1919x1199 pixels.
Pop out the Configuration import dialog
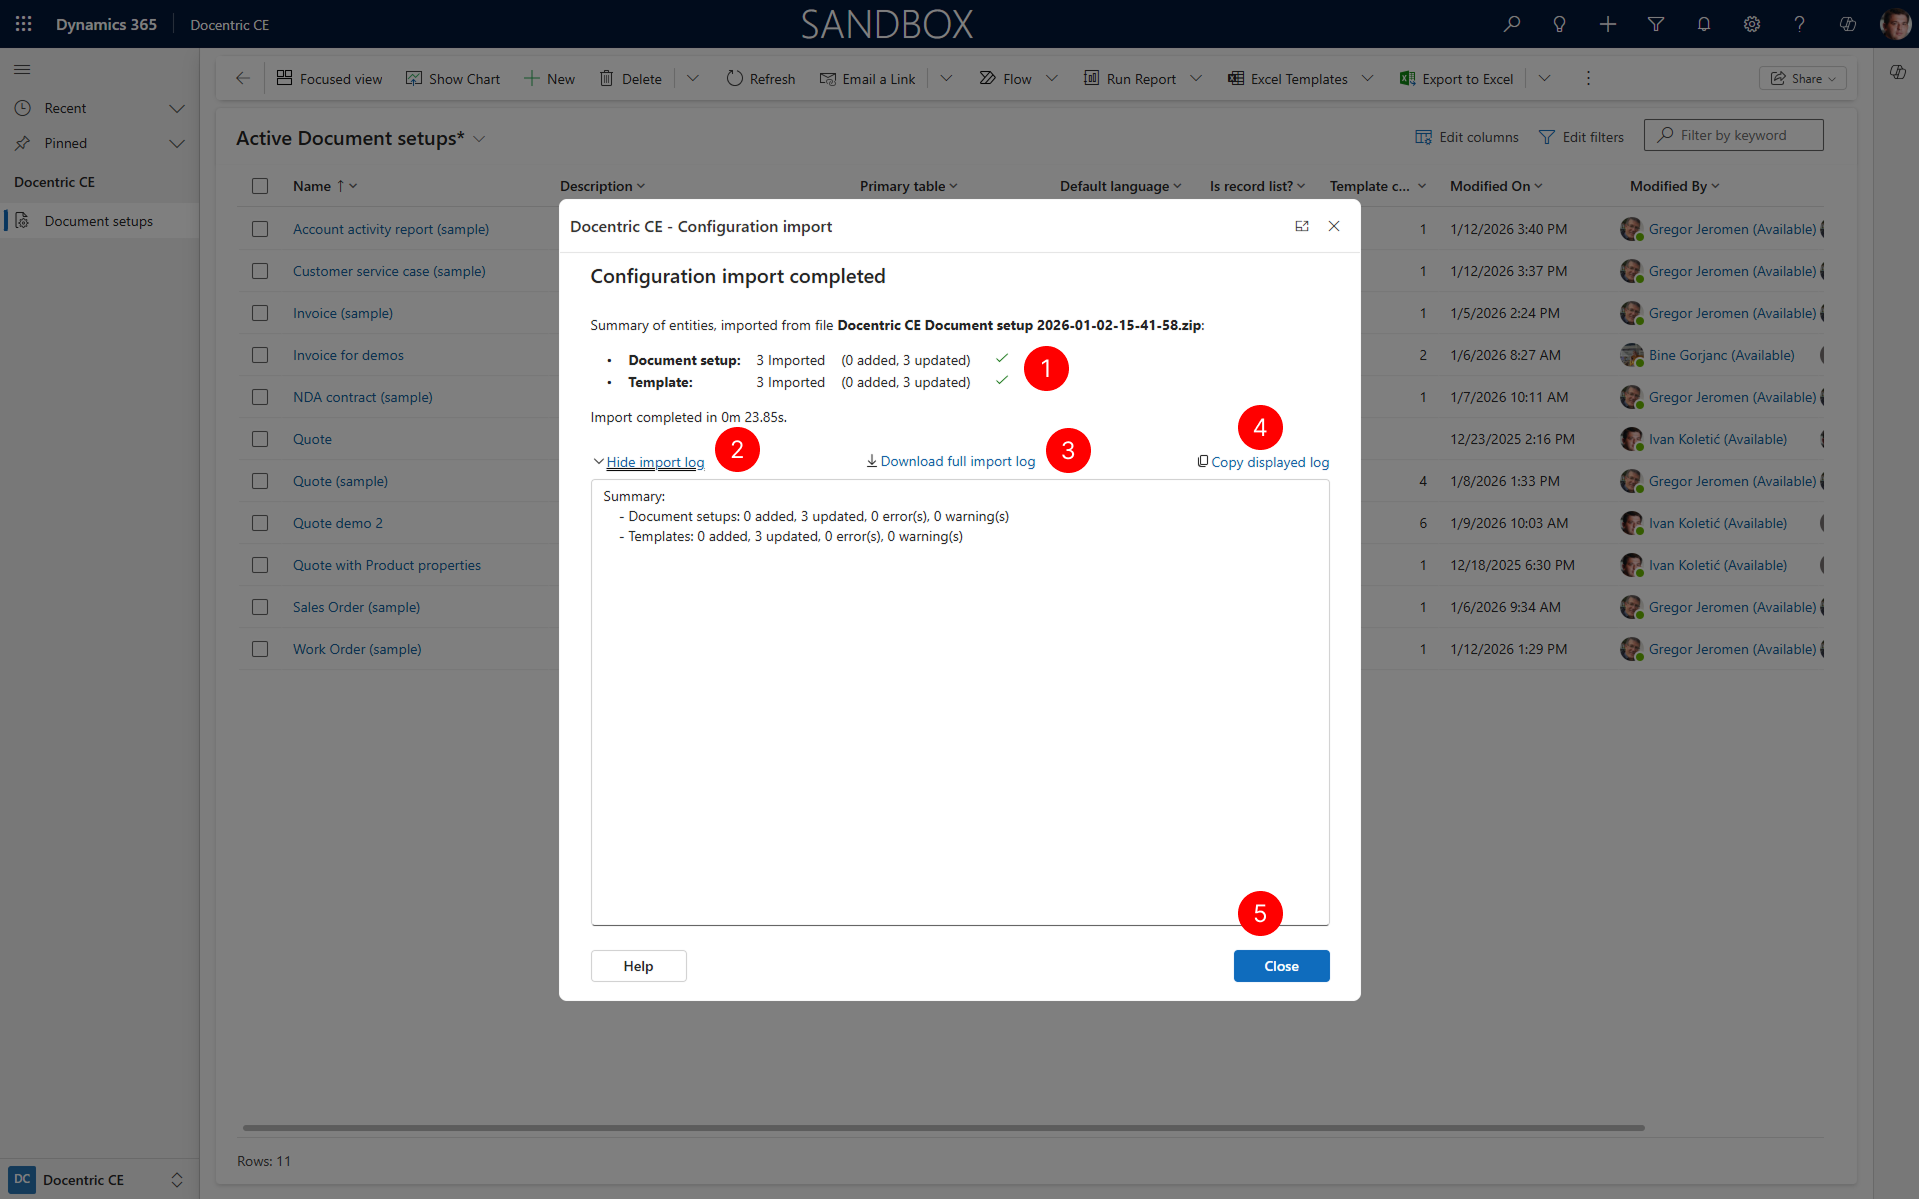pos(1302,226)
